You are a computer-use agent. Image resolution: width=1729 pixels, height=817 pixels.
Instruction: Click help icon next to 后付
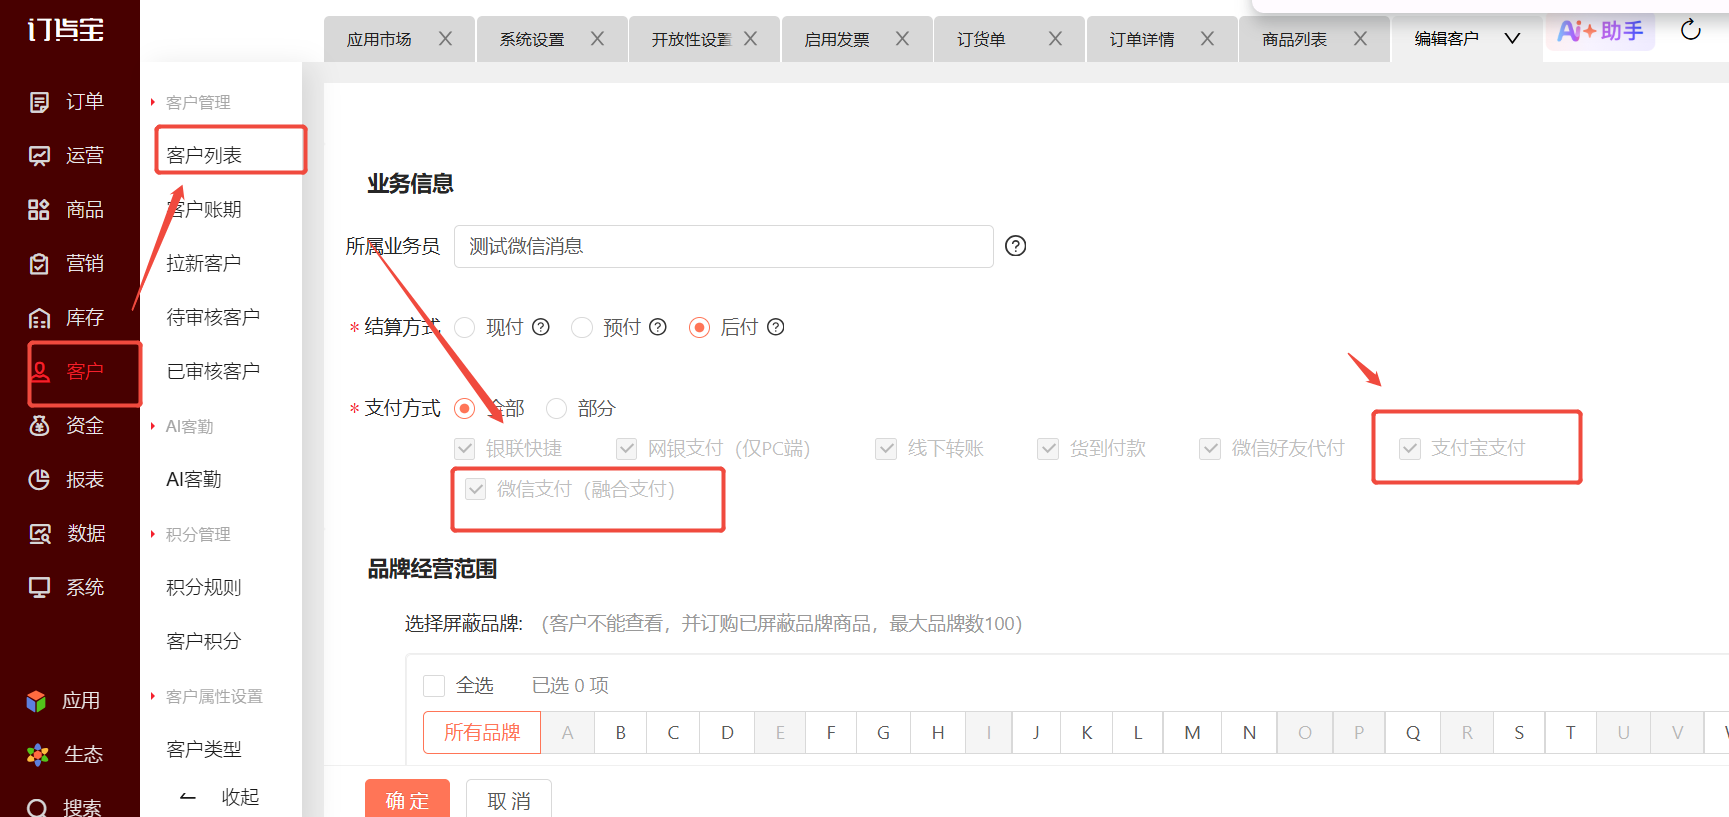[775, 327]
